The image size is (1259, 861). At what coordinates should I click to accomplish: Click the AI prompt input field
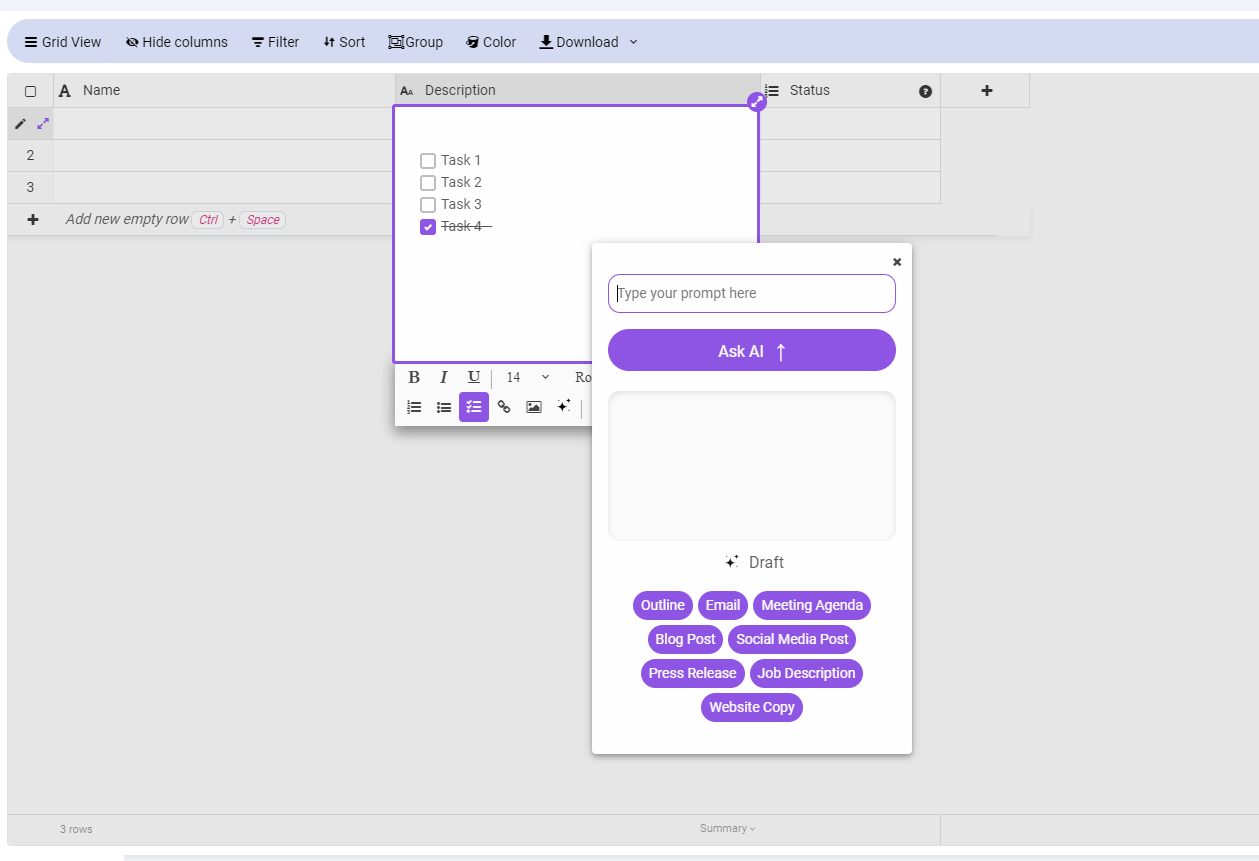click(x=752, y=293)
